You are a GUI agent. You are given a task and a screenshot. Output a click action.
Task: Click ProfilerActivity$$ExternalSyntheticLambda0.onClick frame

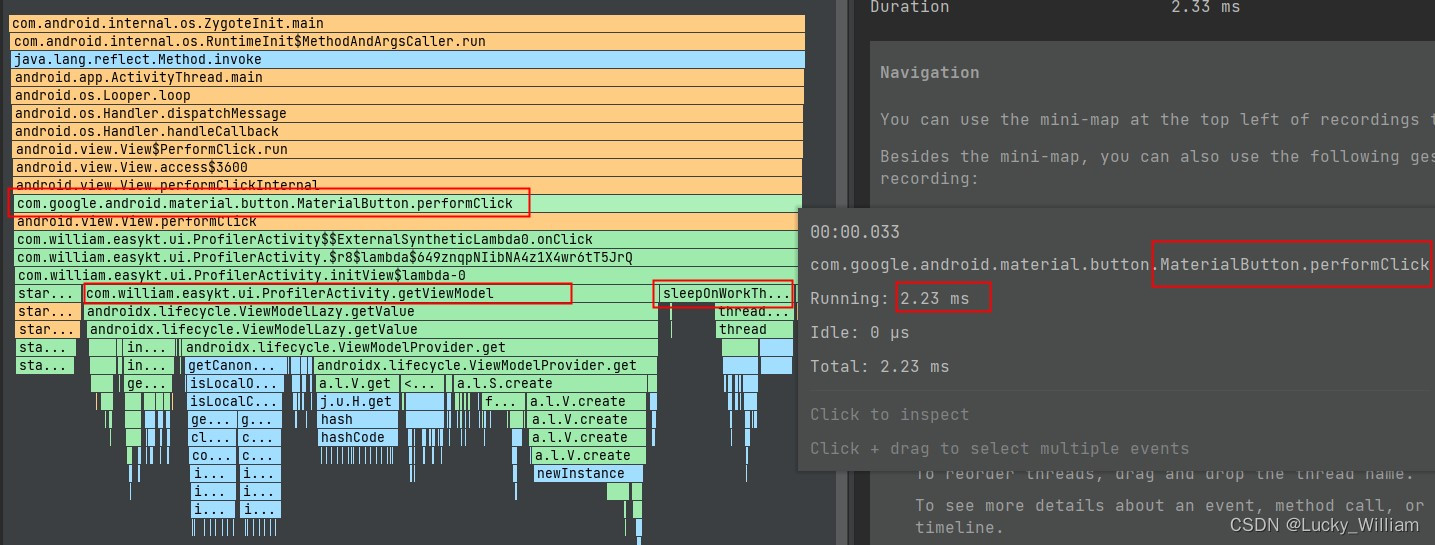pos(407,239)
